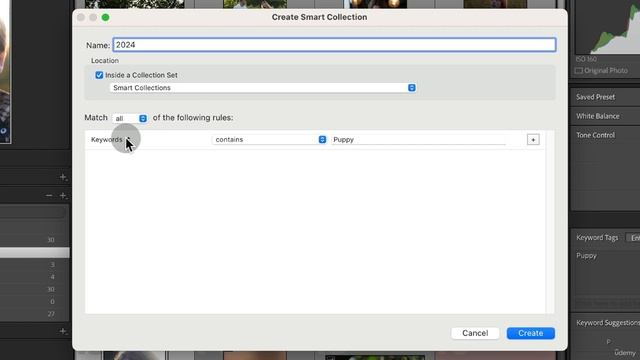Open the contains condition dropdown
This screenshot has width=640, height=360.
(x=269, y=140)
